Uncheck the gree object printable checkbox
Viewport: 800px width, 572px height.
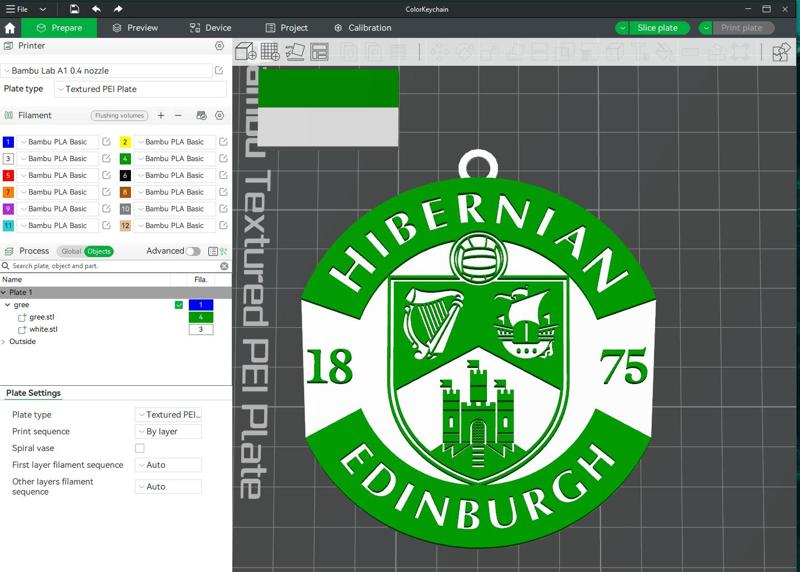tap(179, 305)
